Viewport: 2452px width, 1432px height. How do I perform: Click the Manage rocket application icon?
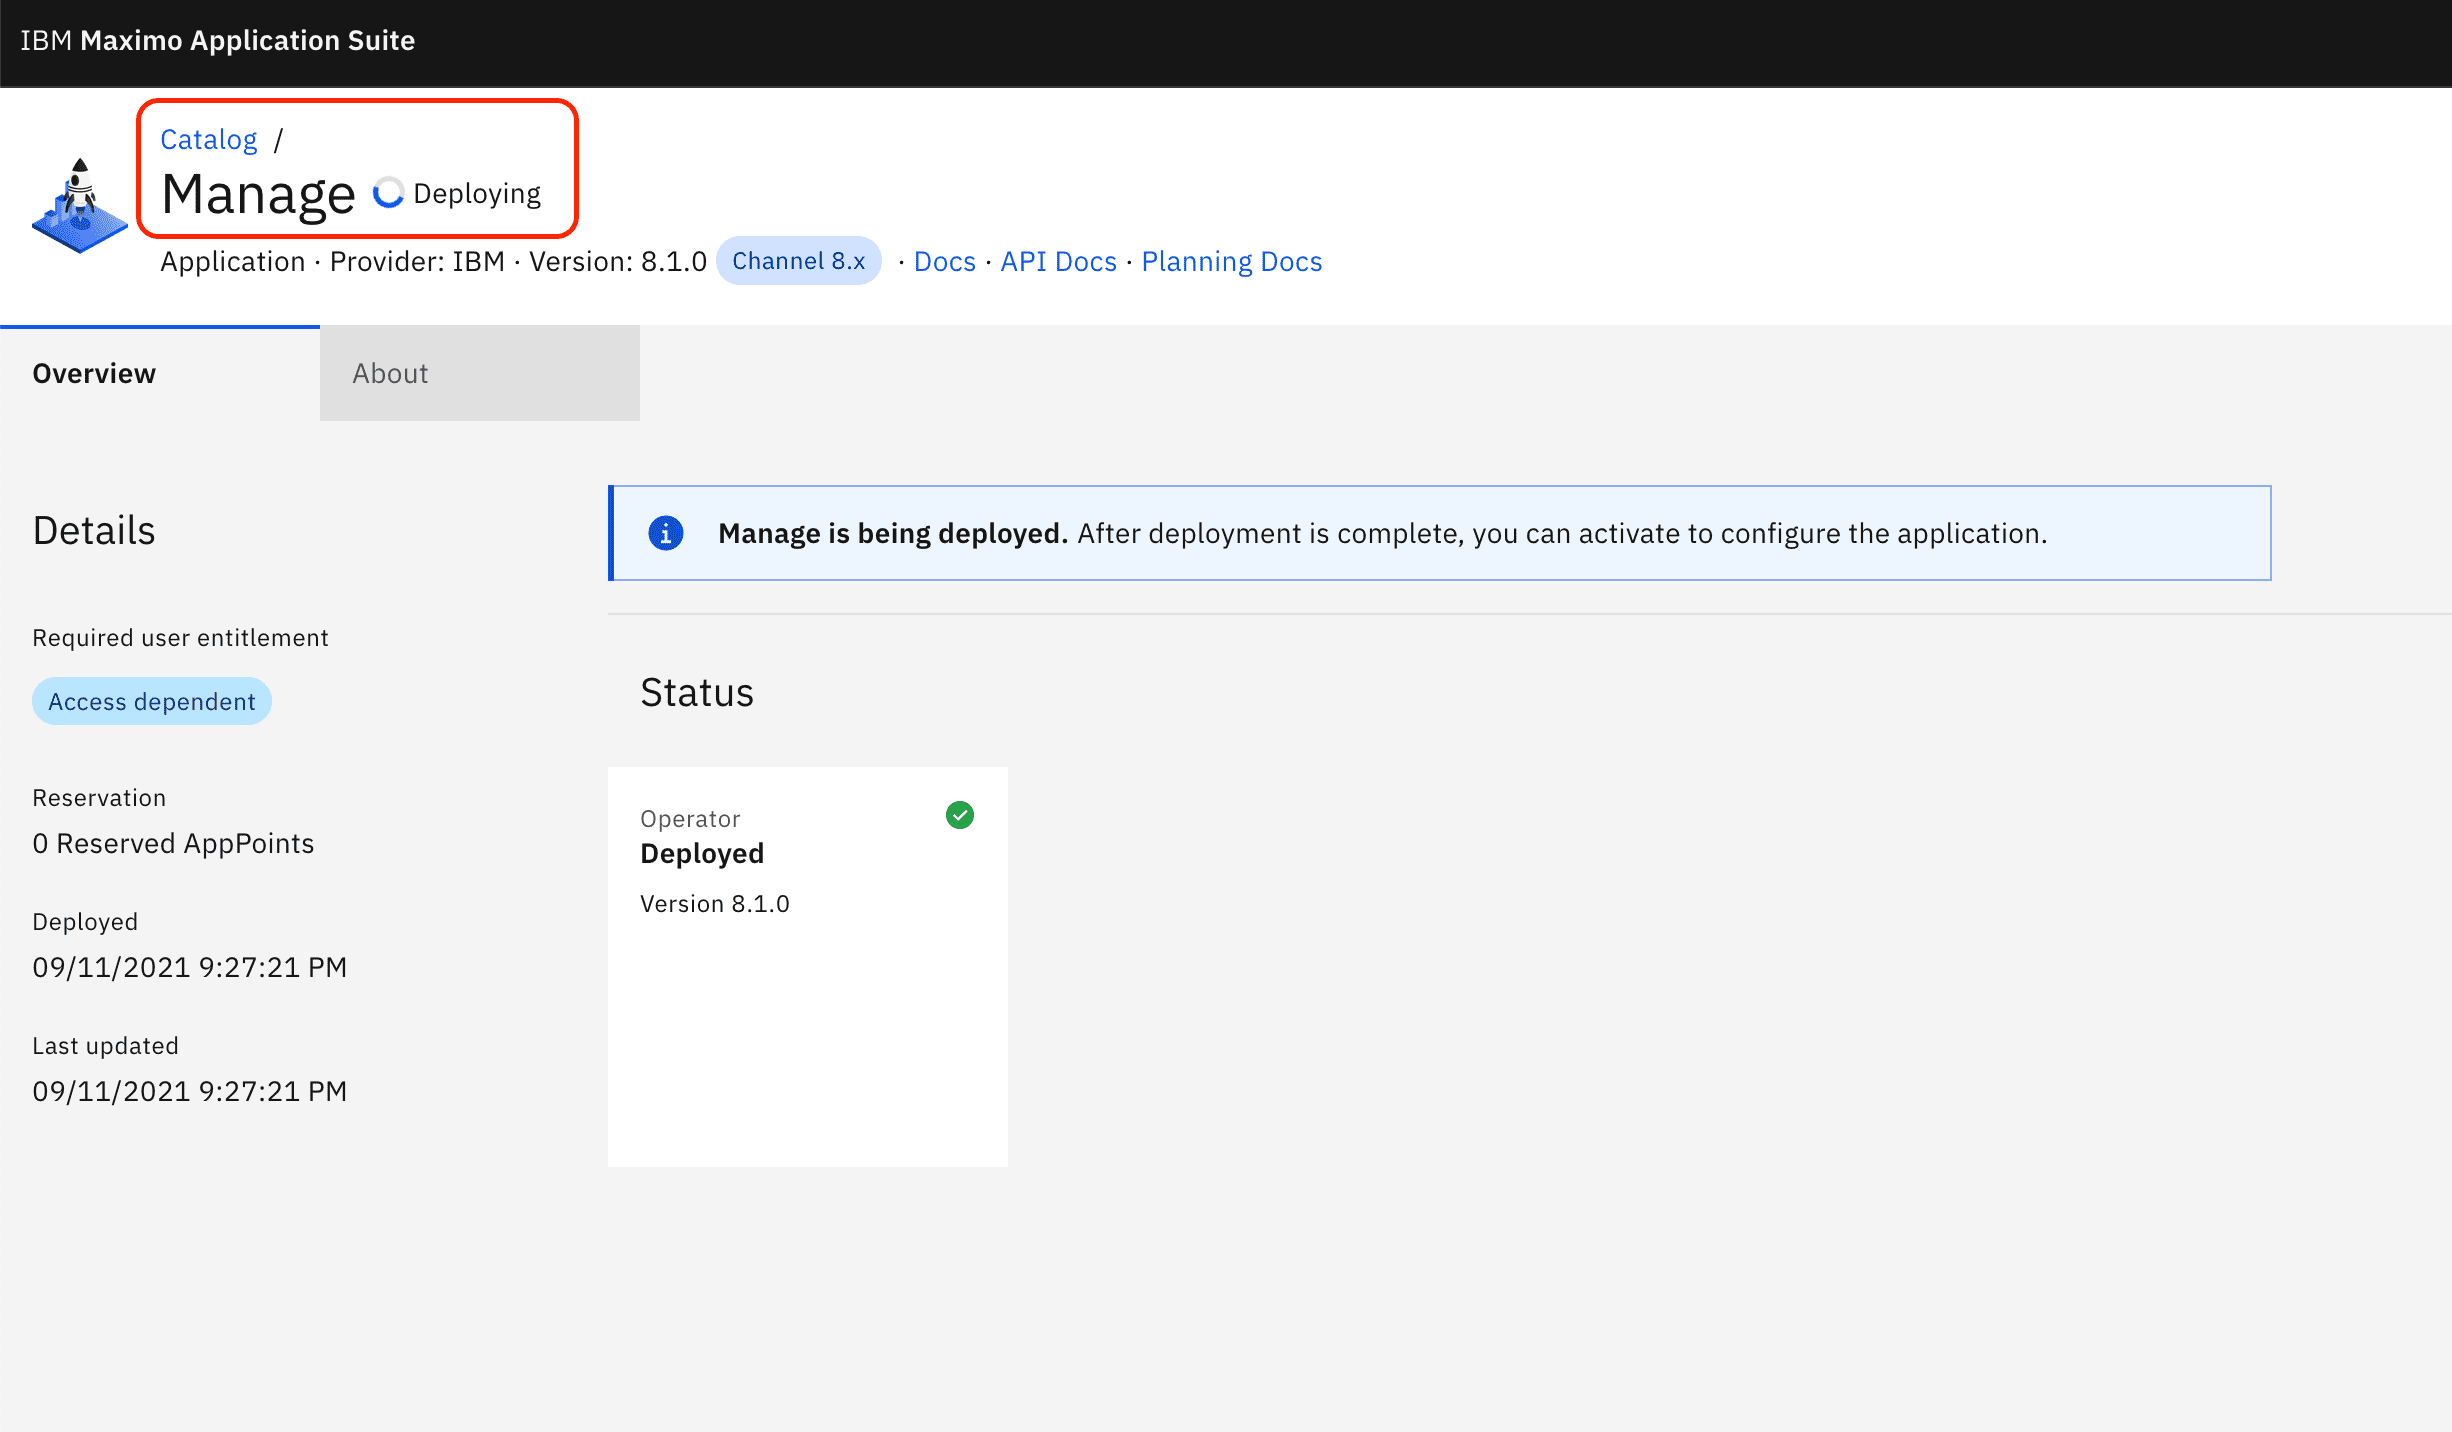coord(80,206)
